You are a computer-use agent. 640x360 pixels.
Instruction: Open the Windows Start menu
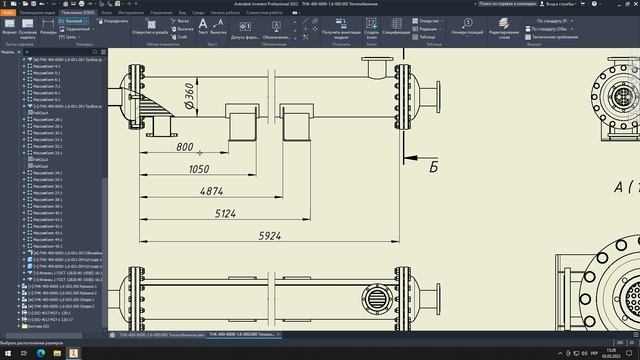click(x=8, y=353)
